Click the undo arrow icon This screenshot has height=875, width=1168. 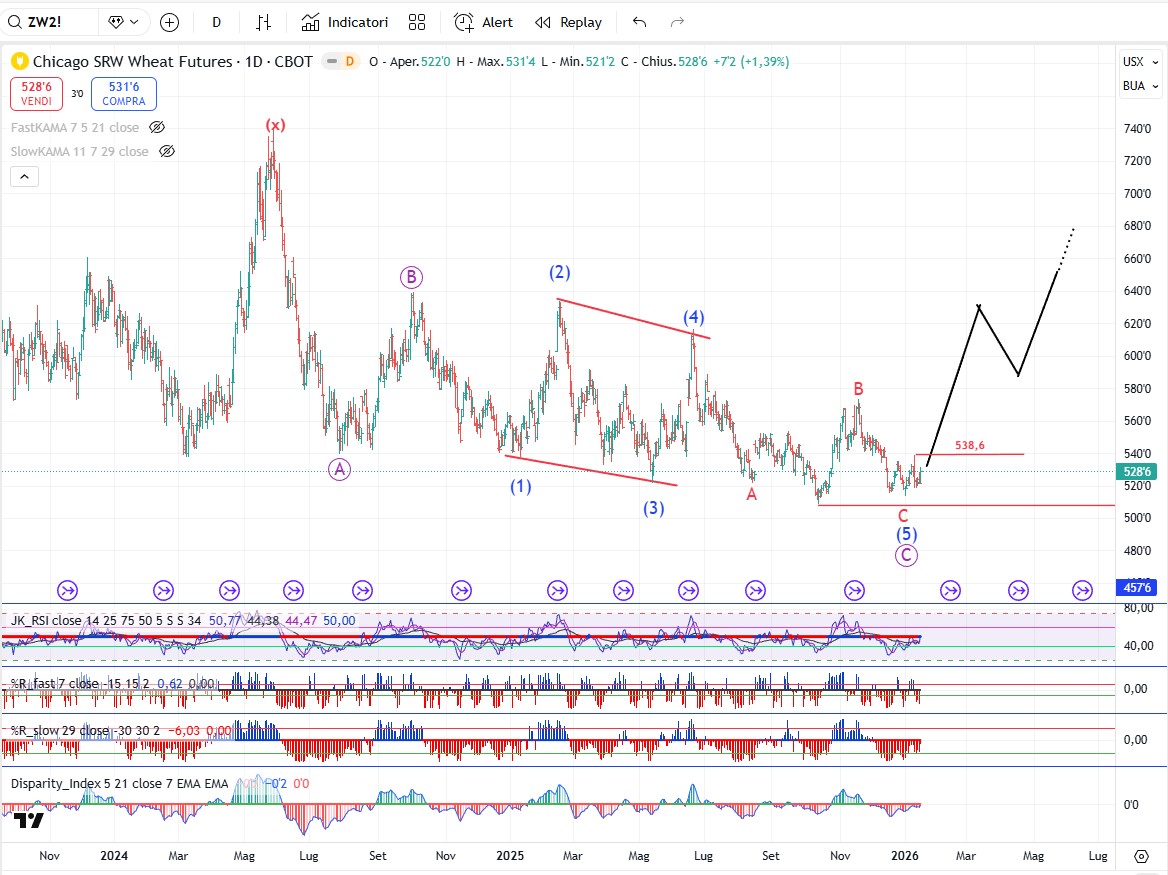tap(640, 22)
